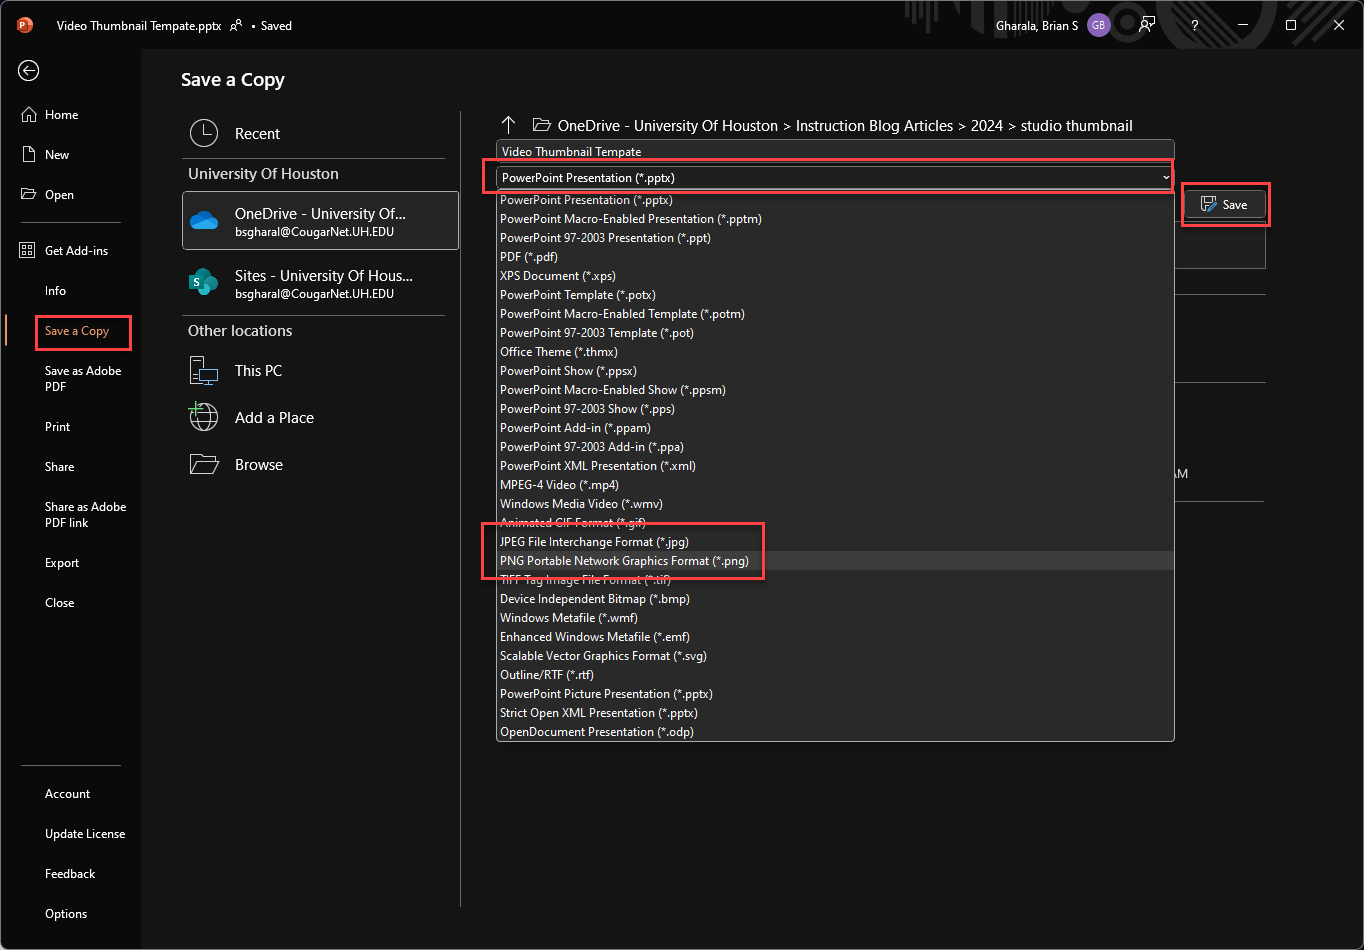Click the PowerPoint logo in title bar
Screen dimensions: 1364x950
point(25,25)
